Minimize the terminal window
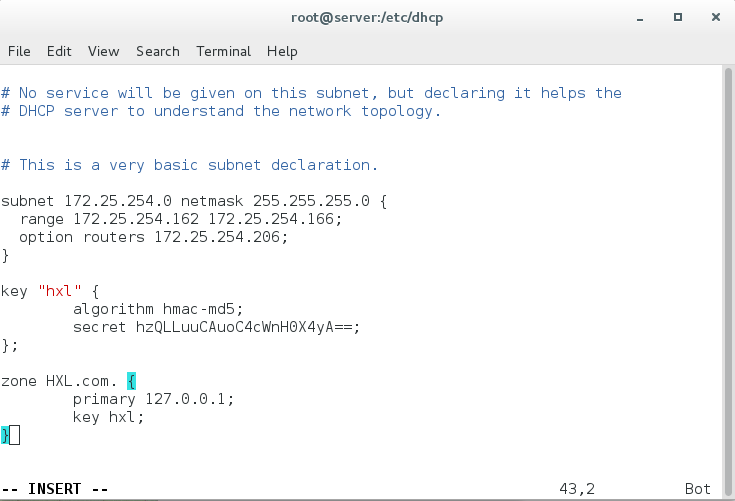 [x=640, y=18]
